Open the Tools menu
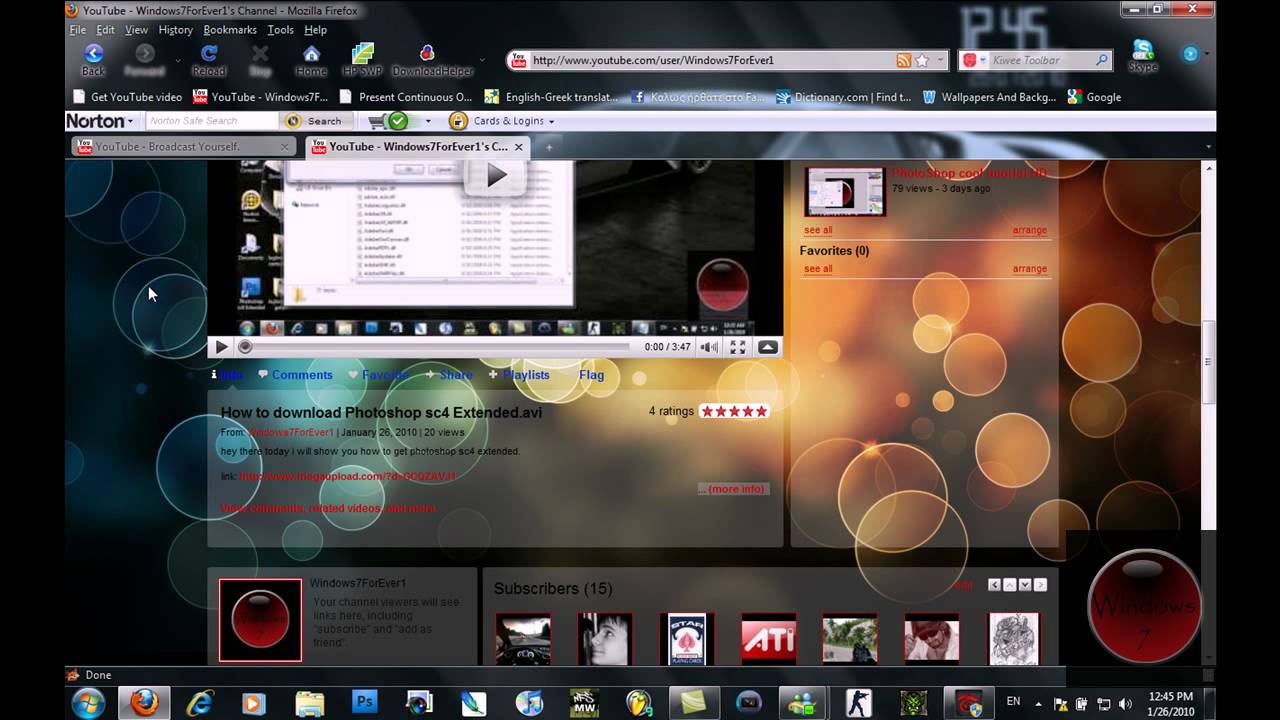The width and height of the screenshot is (1280, 720). tap(281, 30)
